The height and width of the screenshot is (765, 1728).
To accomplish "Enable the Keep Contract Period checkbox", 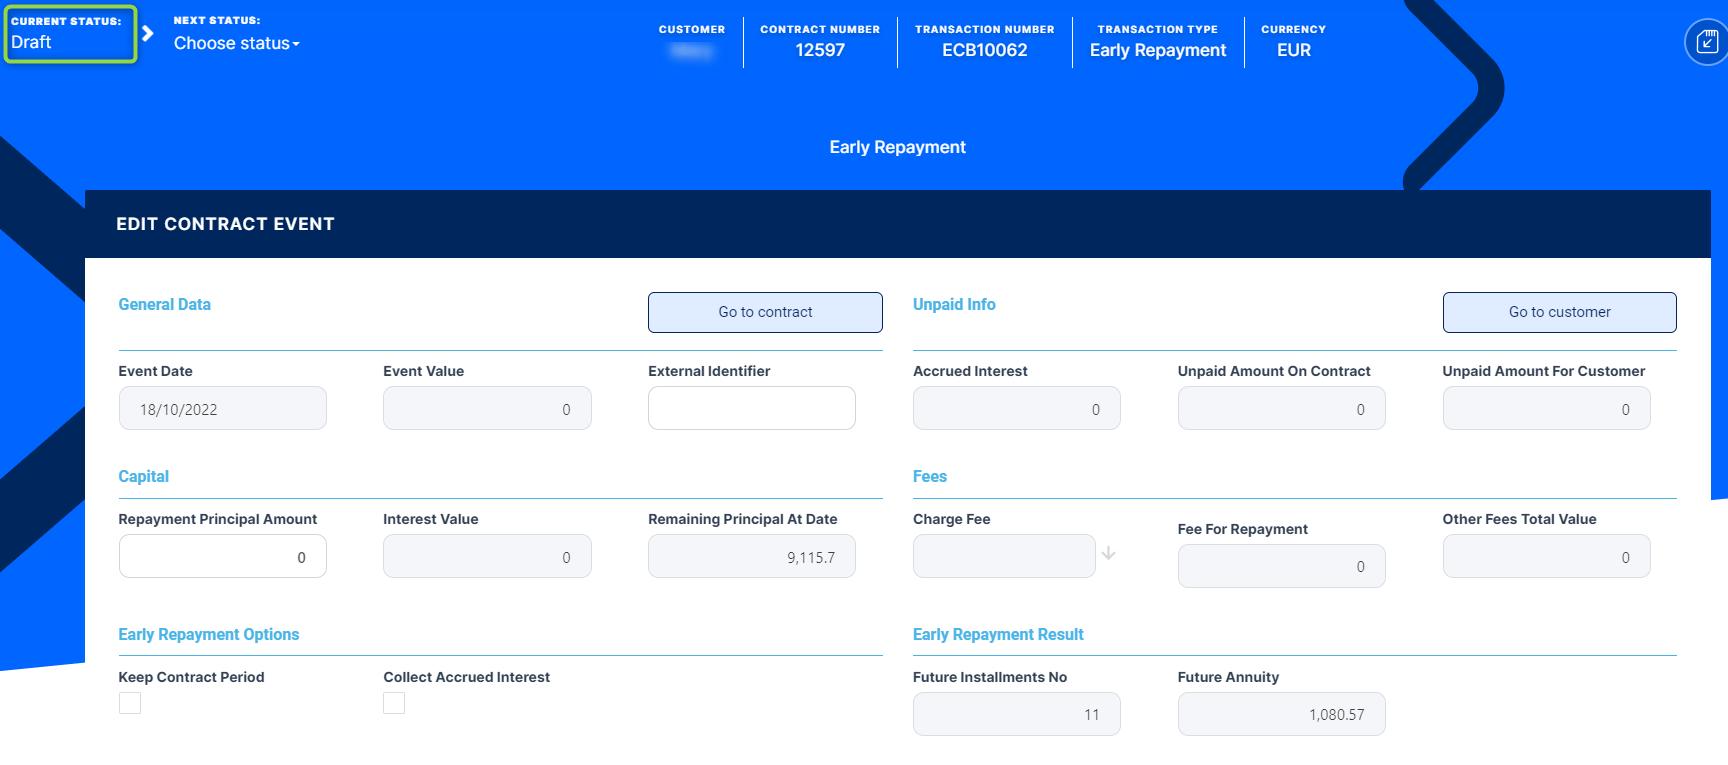I will (x=130, y=703).
